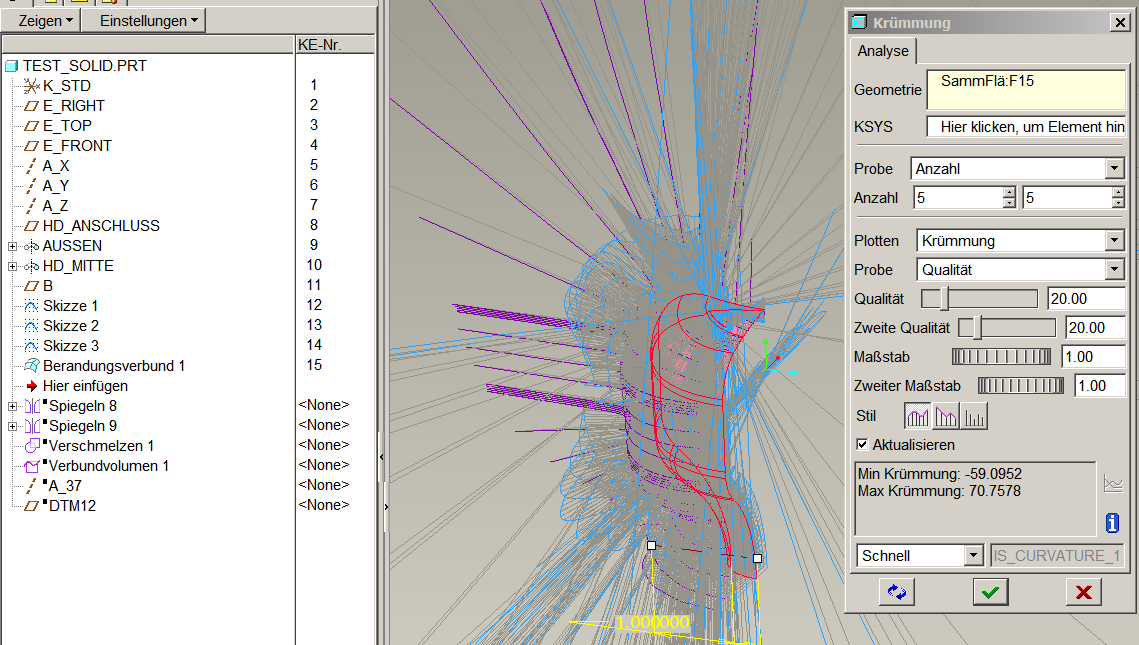Switch to the Analyse tab

click(883, 51)
